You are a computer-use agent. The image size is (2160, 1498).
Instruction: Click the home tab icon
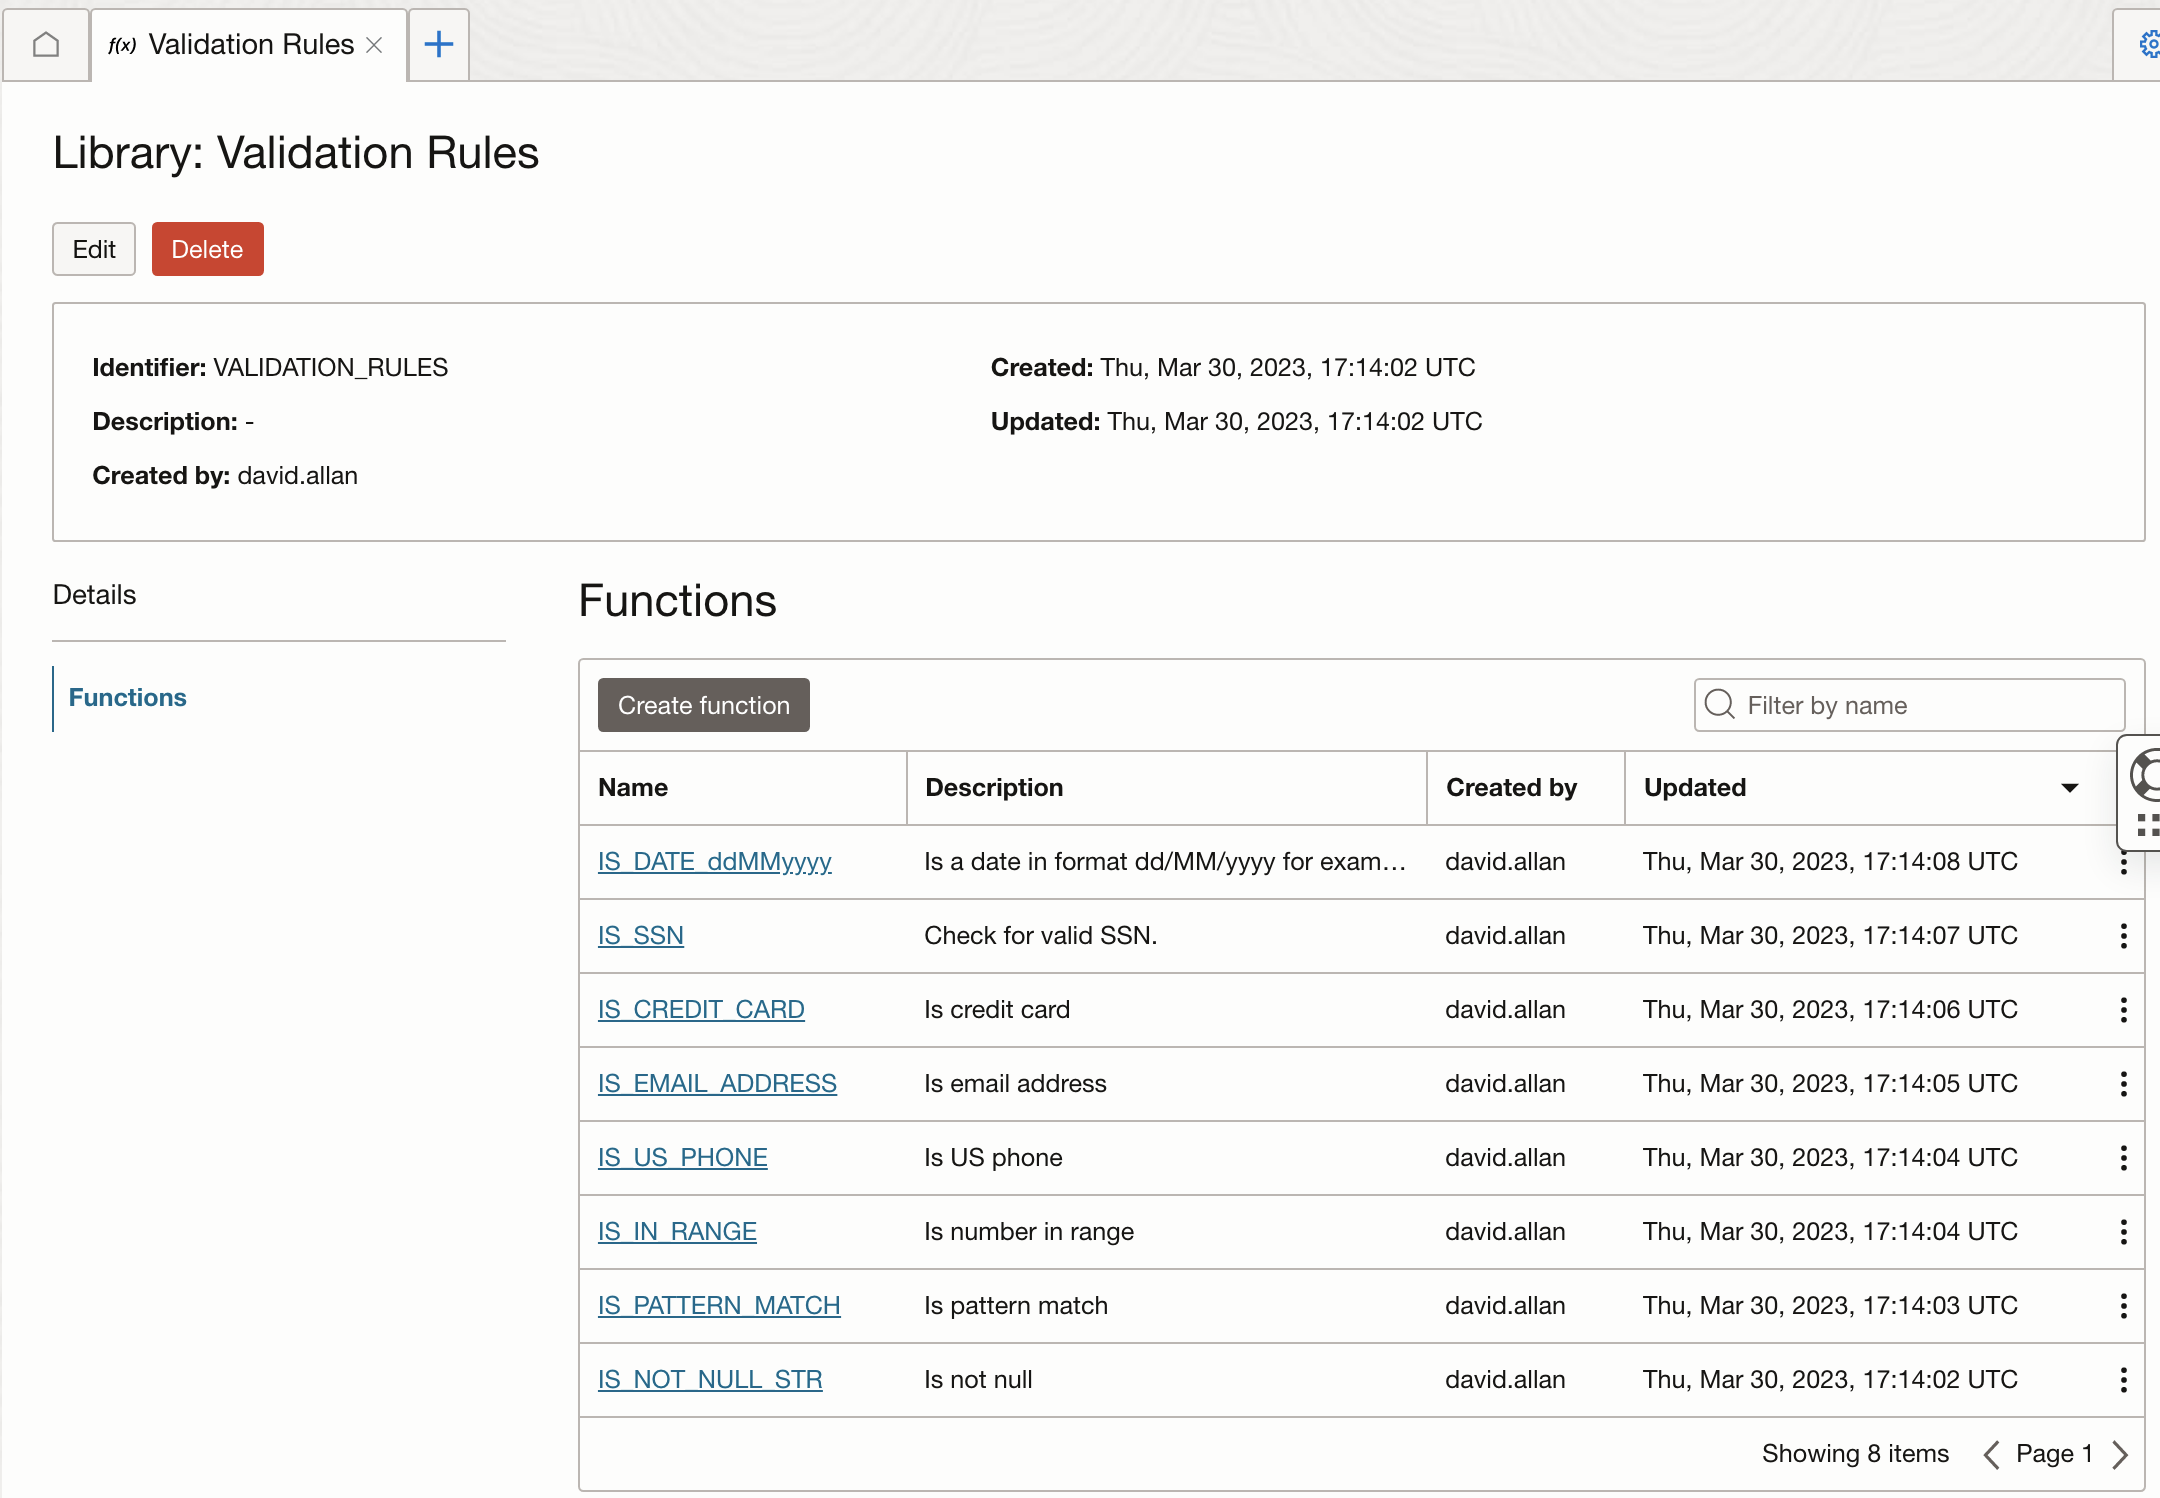(x=46, y=45)
